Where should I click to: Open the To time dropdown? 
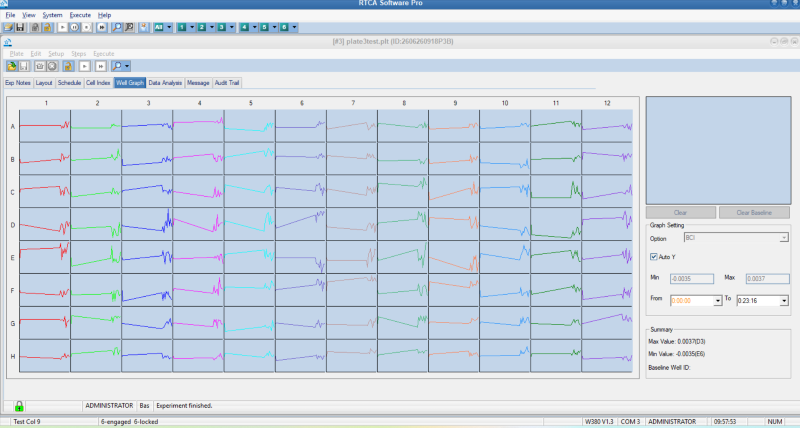pyautogui.click(x=784, y=301)
